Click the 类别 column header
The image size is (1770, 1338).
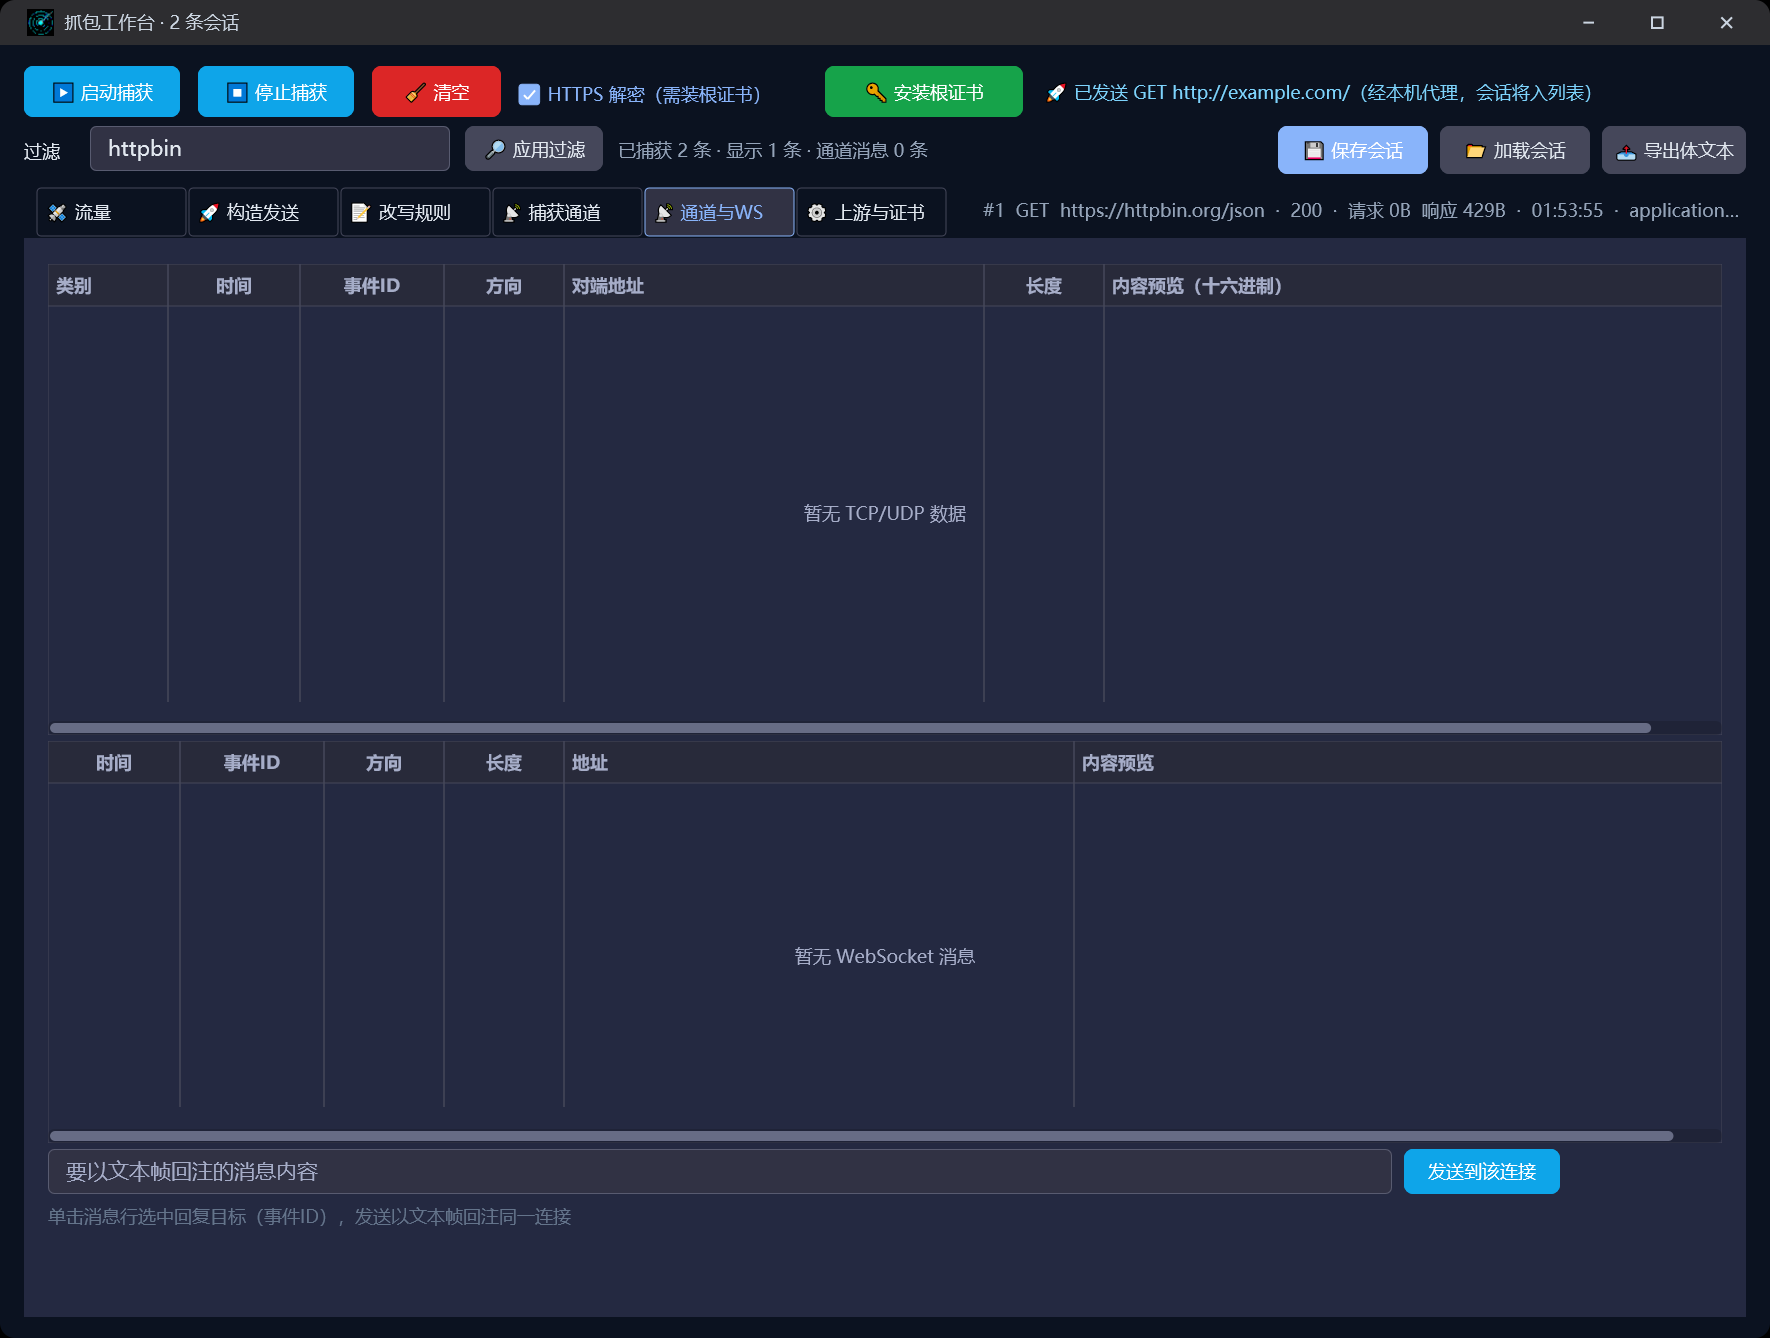pos(108,286)
